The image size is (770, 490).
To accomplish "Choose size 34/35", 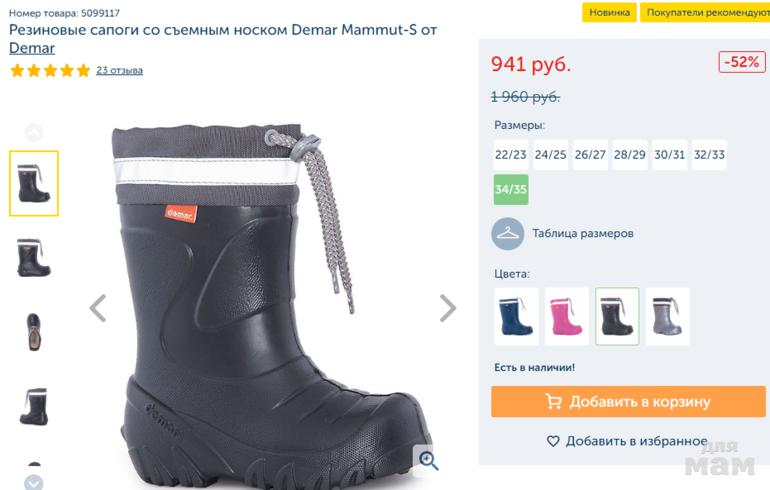I will (510, 189).
